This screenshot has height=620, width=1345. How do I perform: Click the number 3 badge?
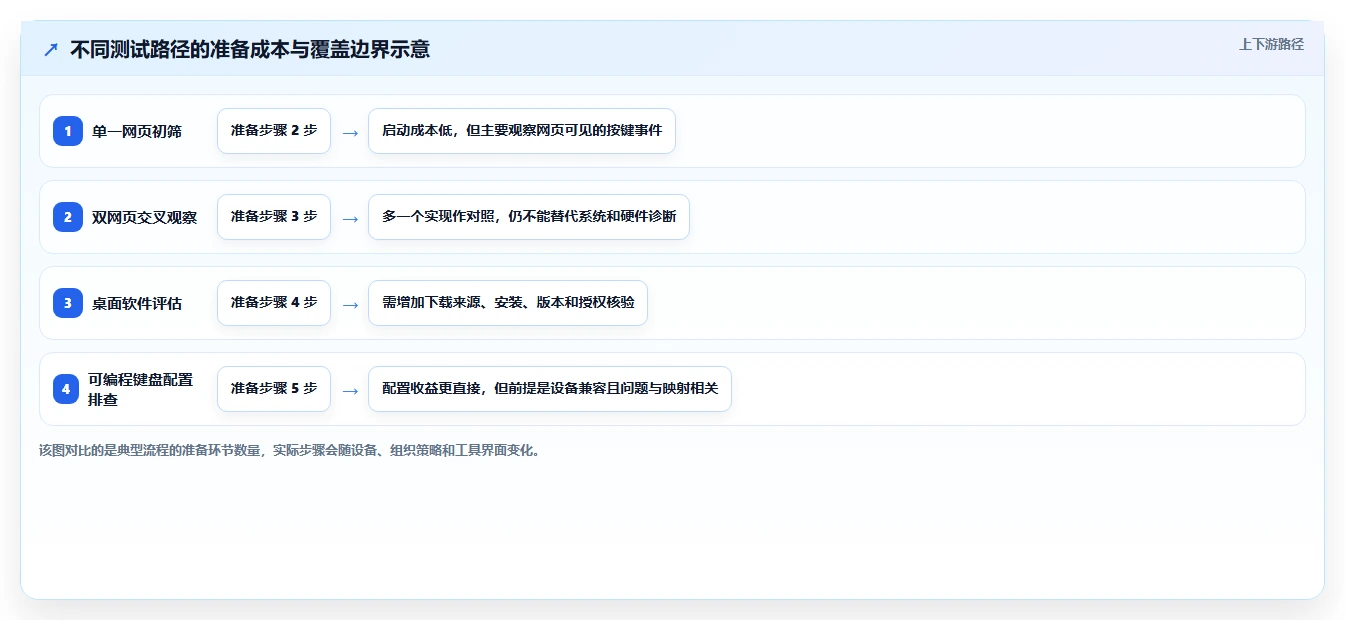tap(68, 303)
